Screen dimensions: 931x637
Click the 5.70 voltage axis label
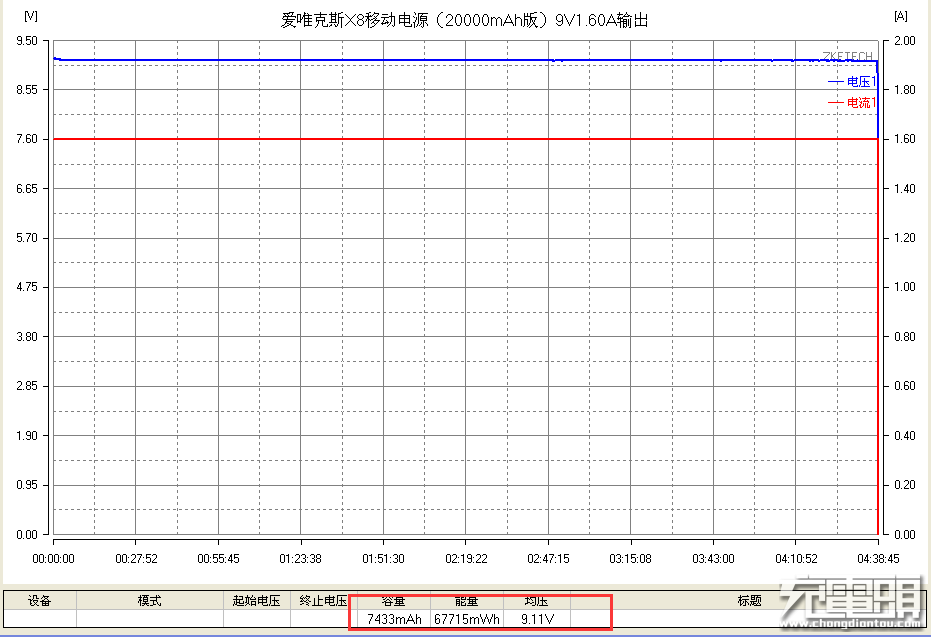pos(27,238)
